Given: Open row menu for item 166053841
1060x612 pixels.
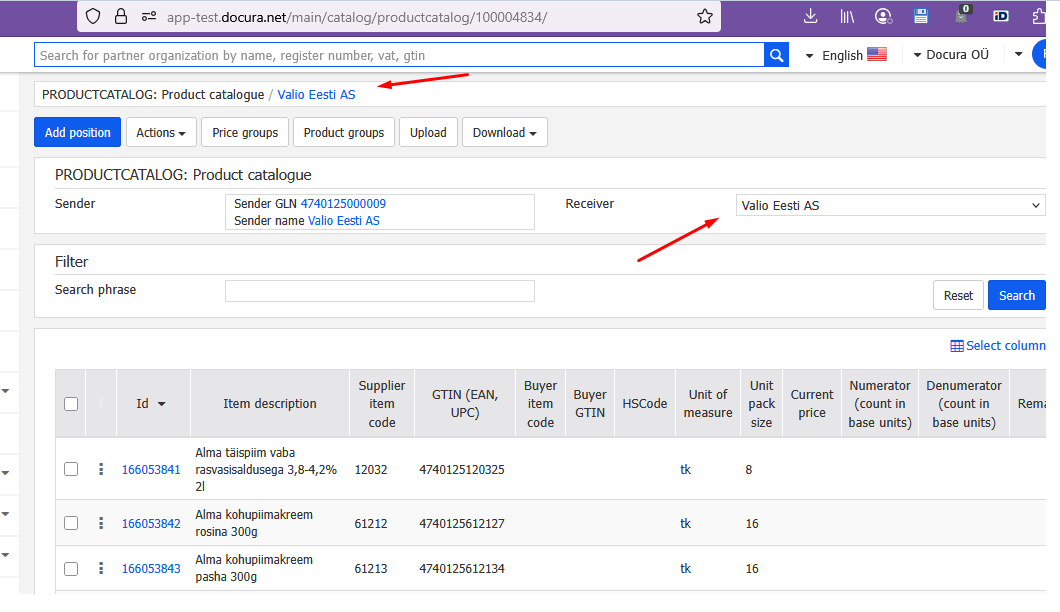Looking at the screenshot, I should click(101, 469).
